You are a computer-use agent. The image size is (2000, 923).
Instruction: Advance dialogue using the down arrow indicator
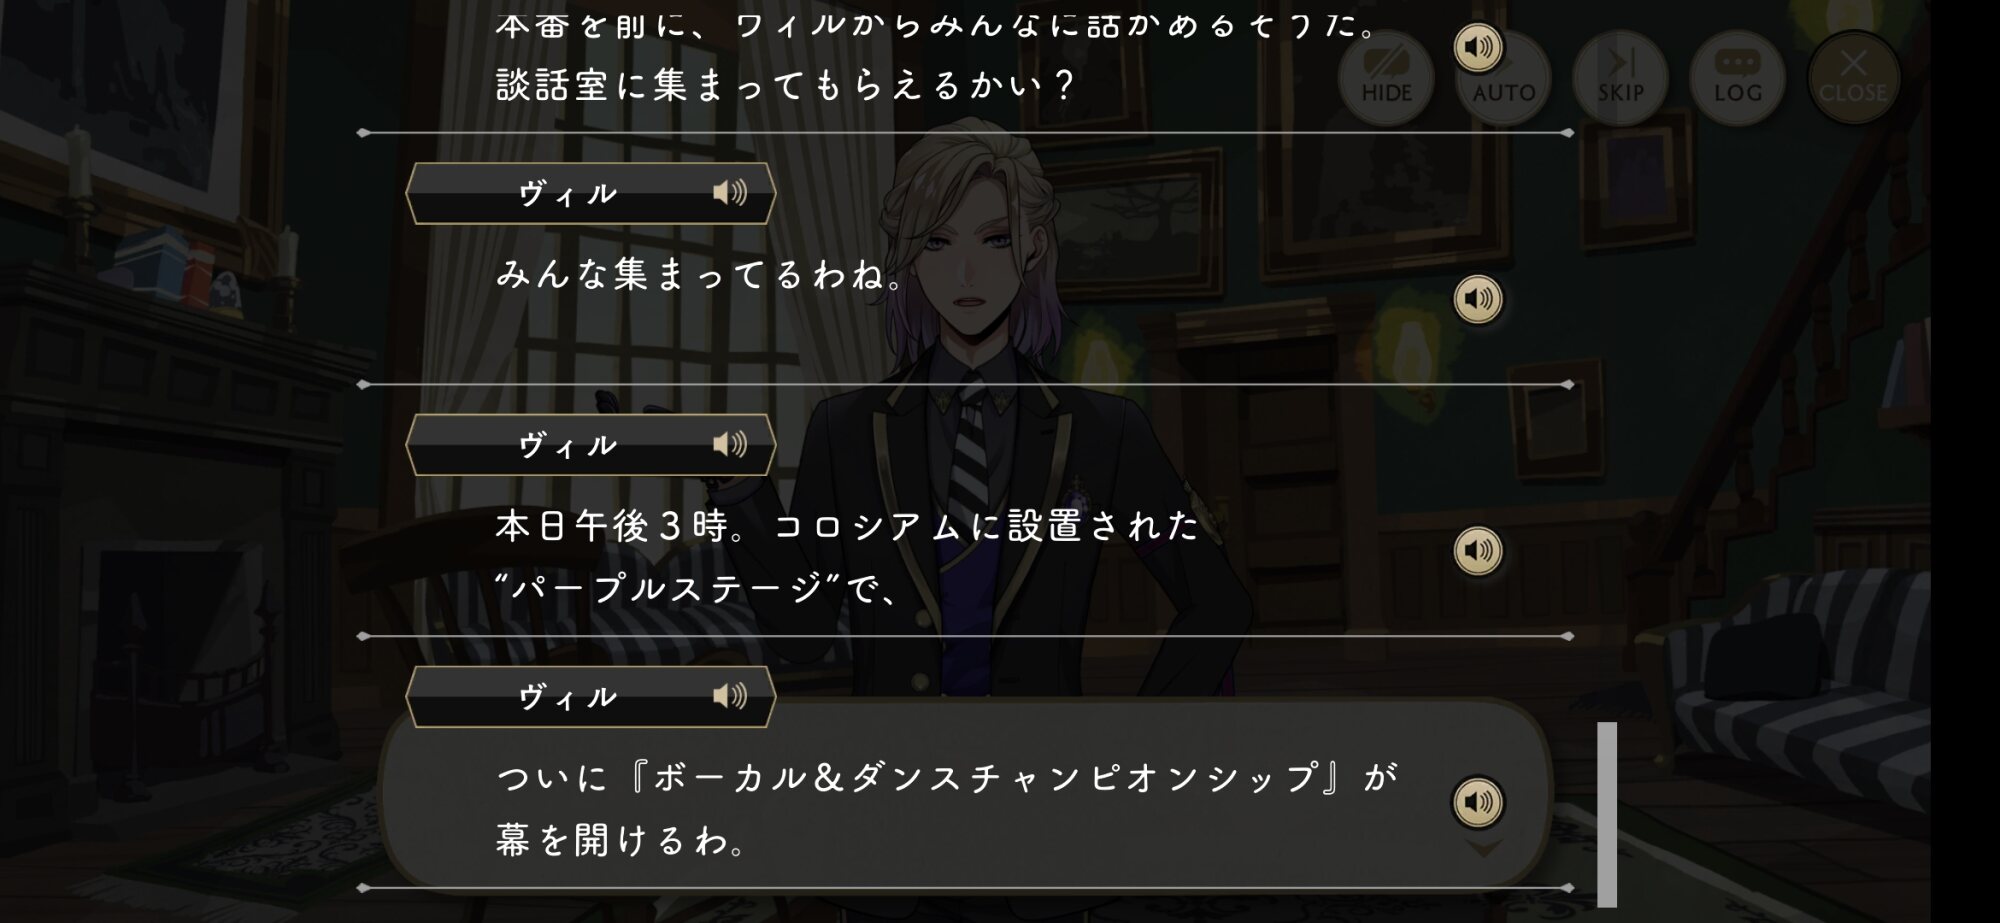click(1483, 849)
